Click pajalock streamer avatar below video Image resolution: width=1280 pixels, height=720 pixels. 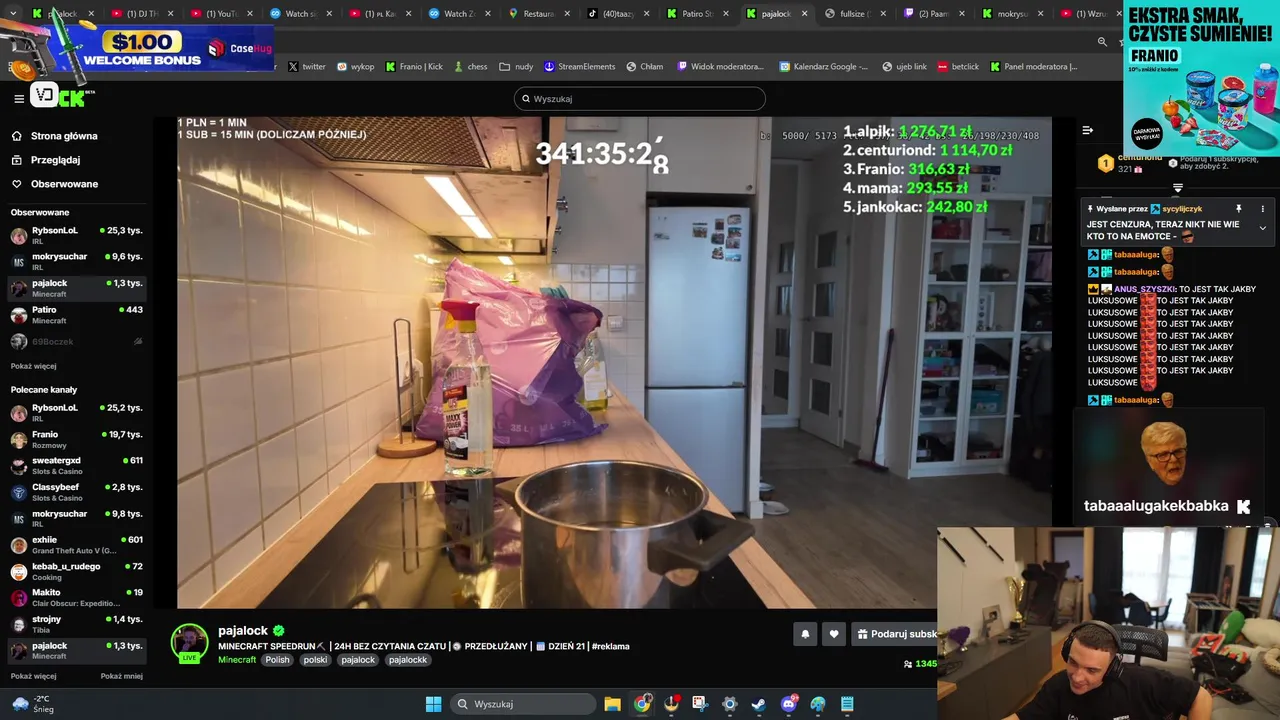click(189, 643)
